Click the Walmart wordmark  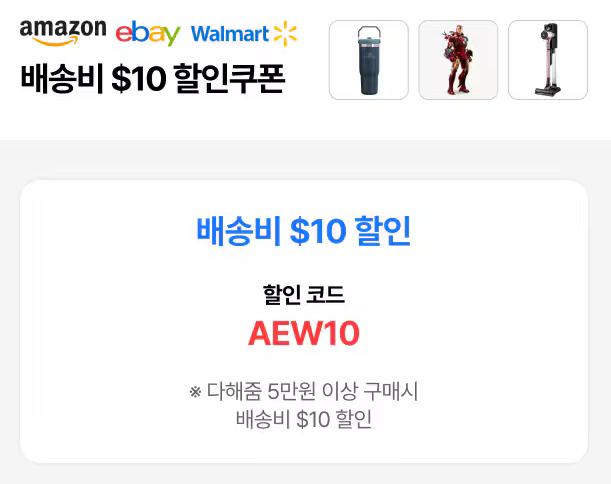229,34
